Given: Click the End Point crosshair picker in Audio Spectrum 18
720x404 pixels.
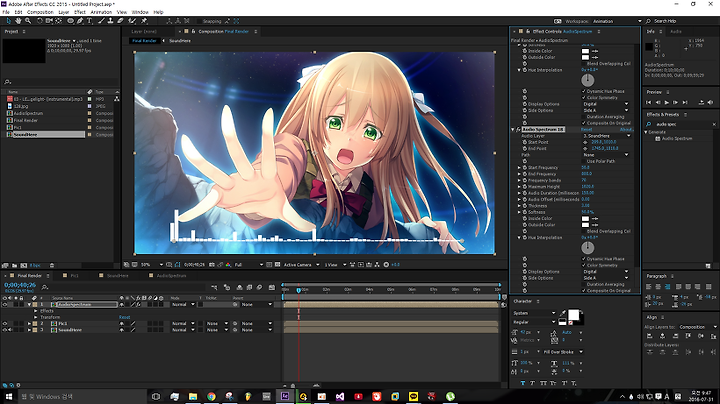Looking at the screenshot, I should [x=585, y=149].
